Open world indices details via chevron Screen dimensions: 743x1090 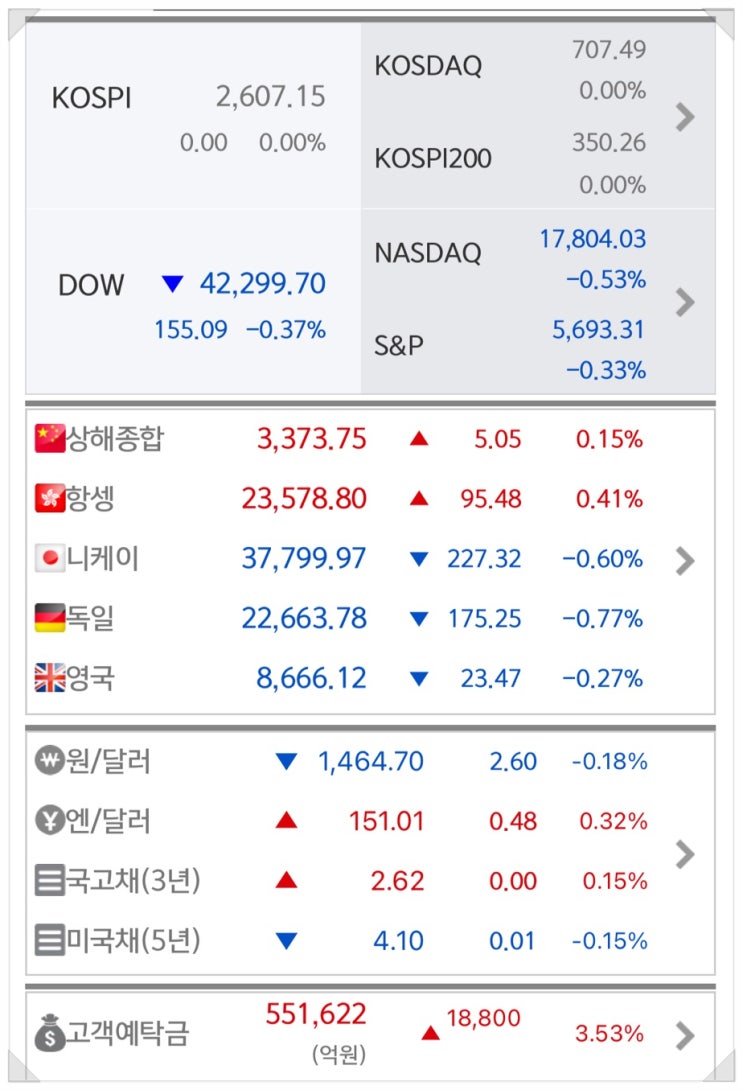pyautogui.click(x=685, y=561)
